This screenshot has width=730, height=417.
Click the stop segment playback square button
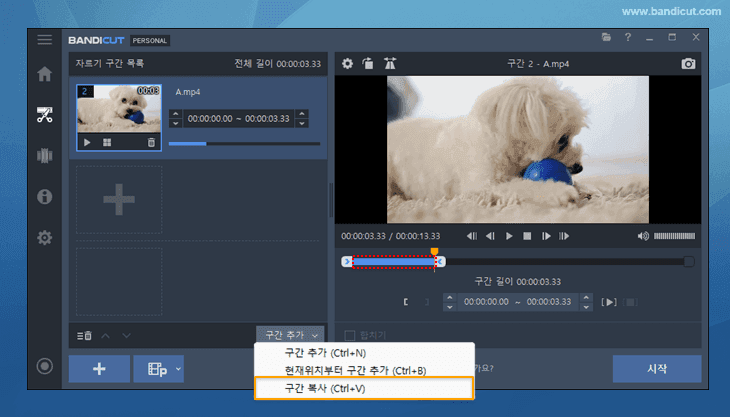(630, 303)
